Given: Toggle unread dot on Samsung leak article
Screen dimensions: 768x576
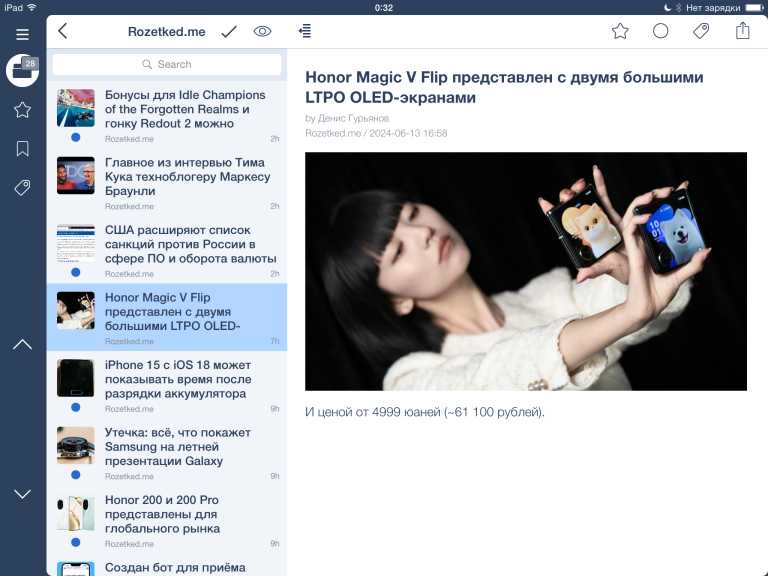Looking at the screenshot, I should [75, 475].
